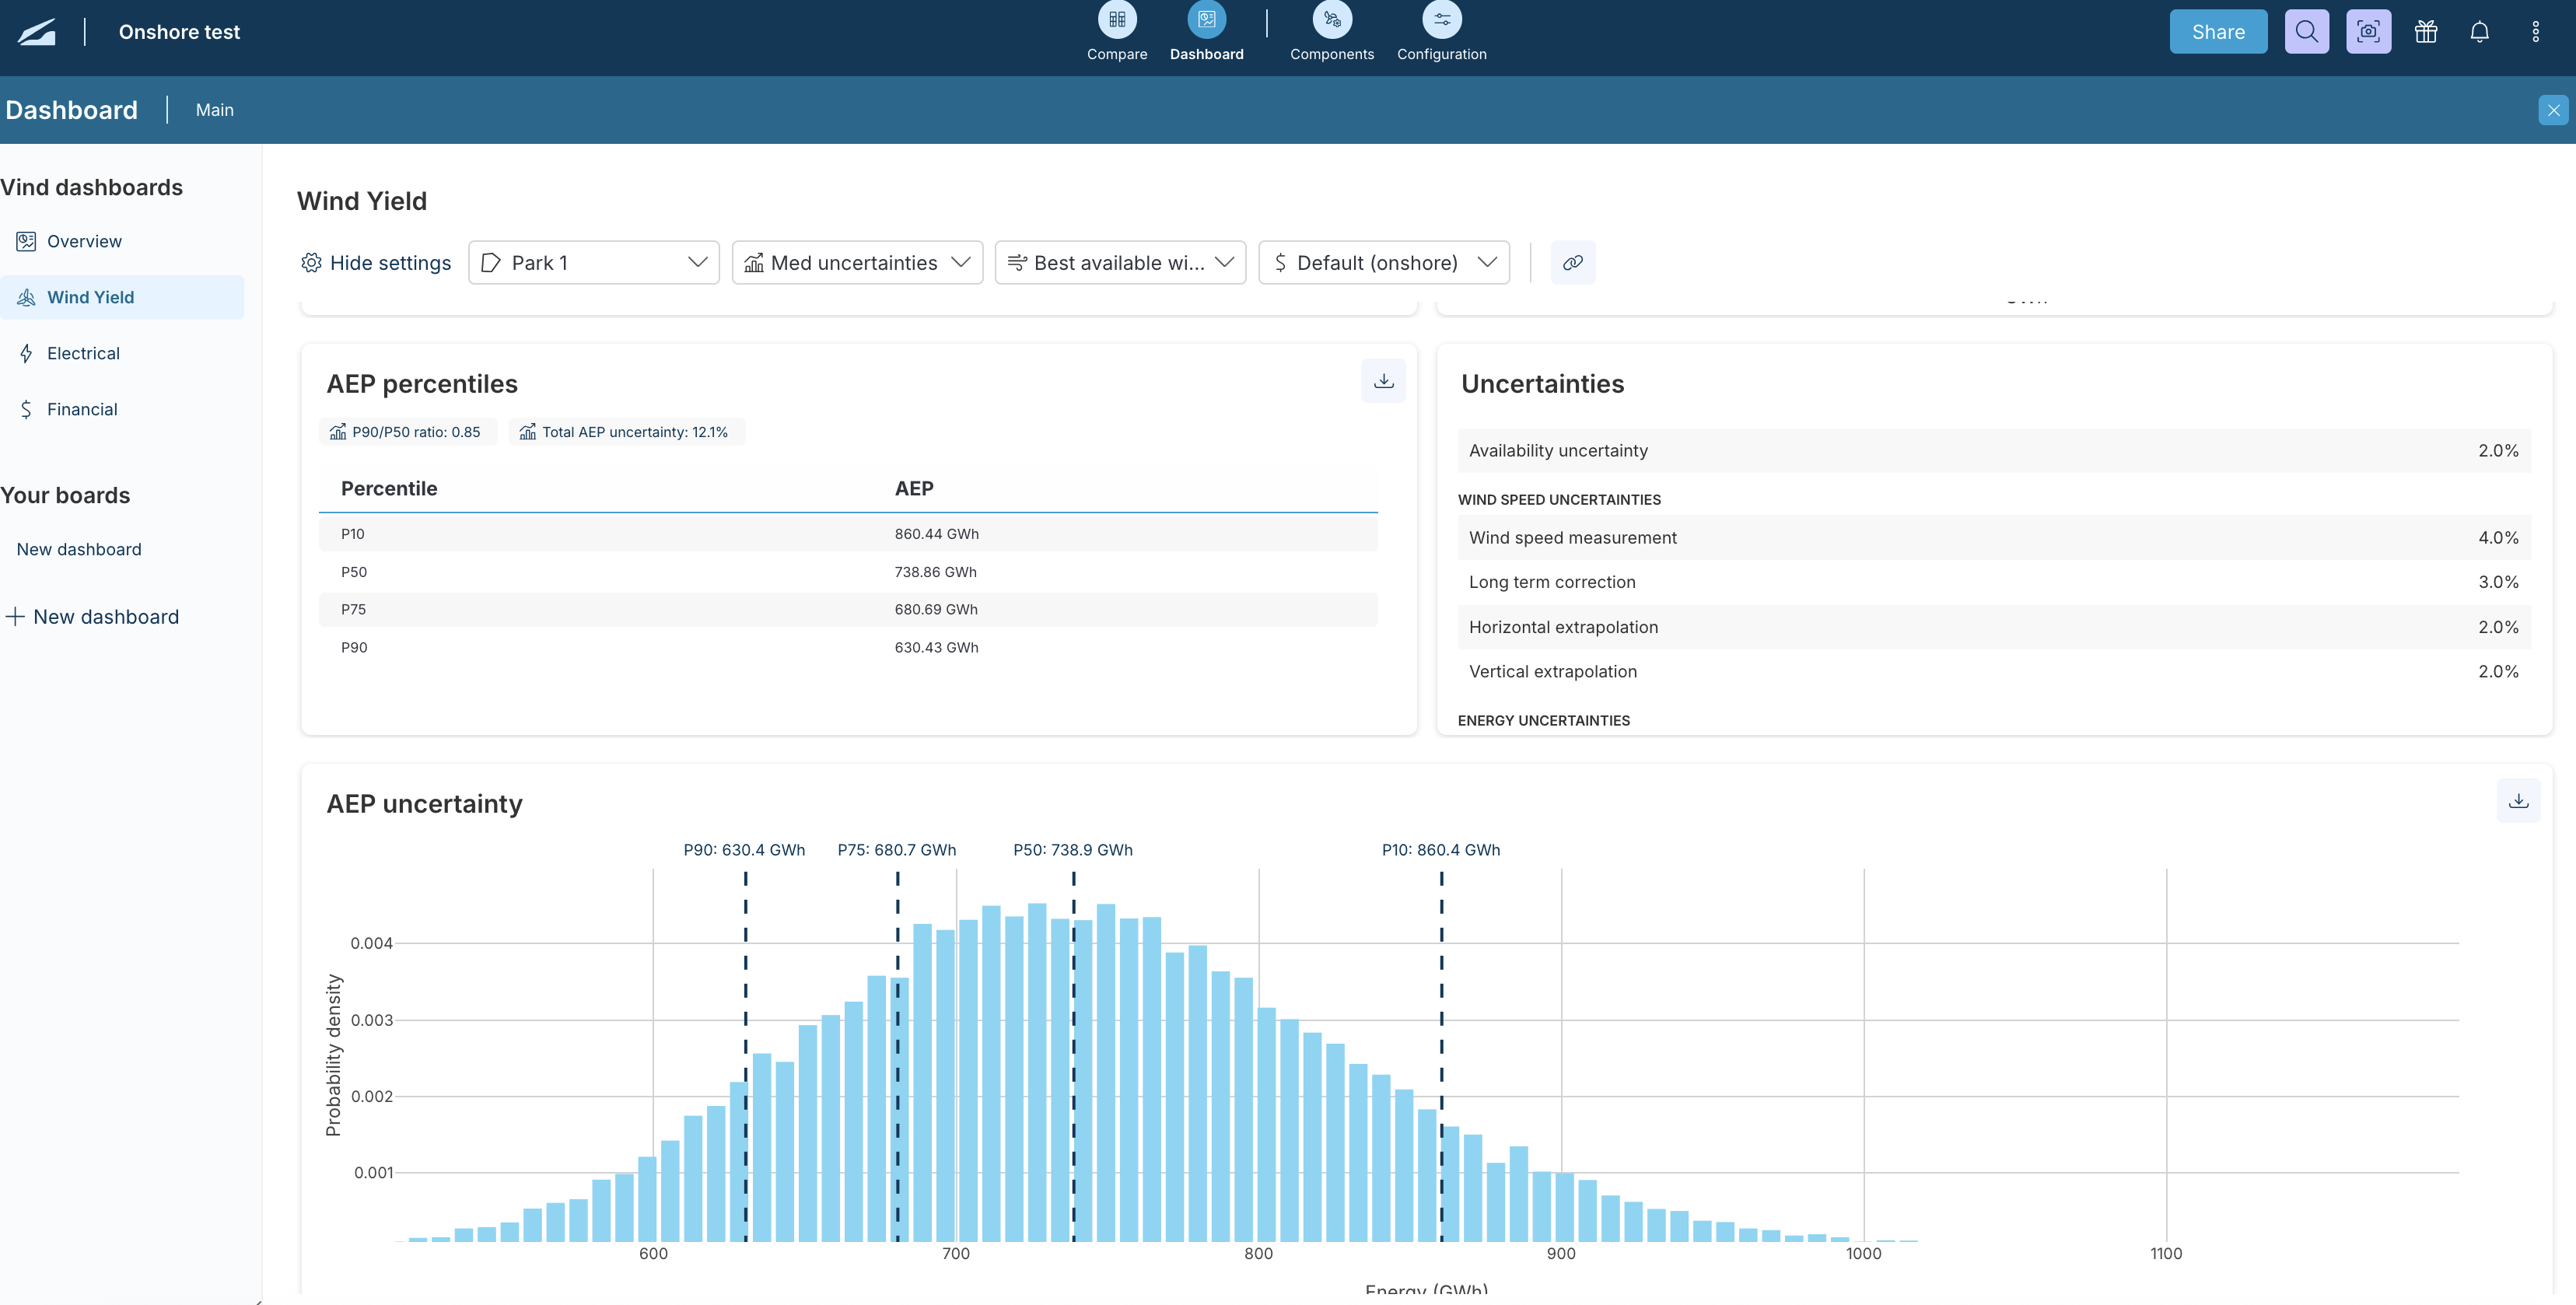Screen dimensions: 2576x1305
Task: Open the Configuration icon in top bar
Action: pos(1441,20)
